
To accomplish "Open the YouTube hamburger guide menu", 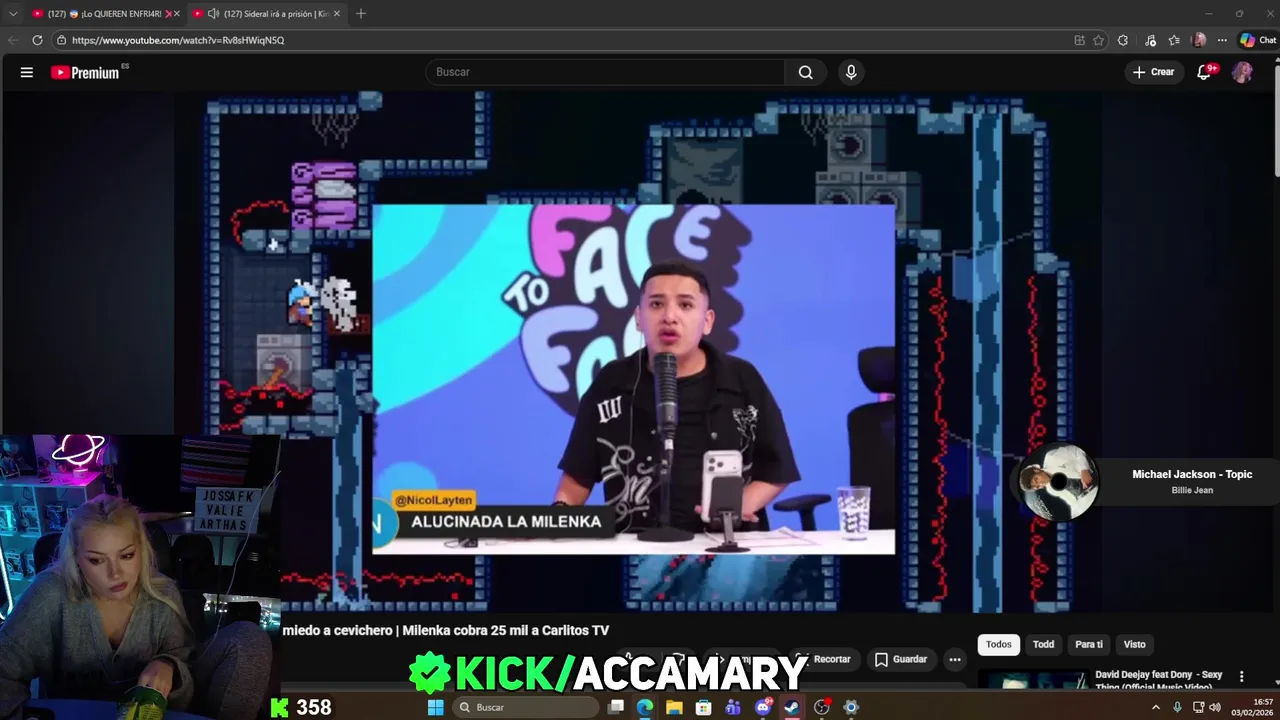I will (x=27, y=72).
